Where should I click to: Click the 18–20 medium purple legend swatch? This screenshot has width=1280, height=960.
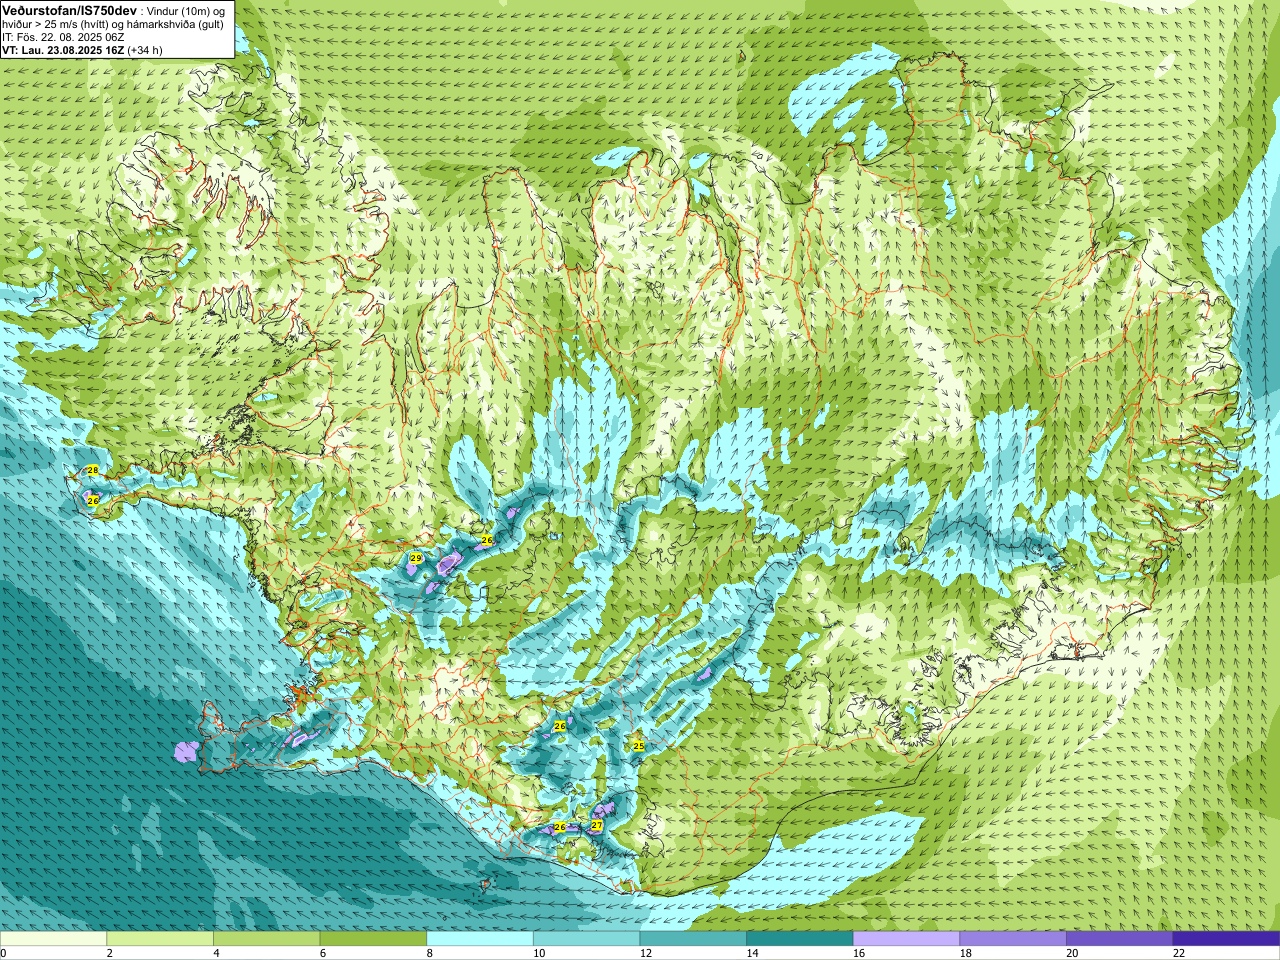pyautogui.click(x=1013, y=939)
